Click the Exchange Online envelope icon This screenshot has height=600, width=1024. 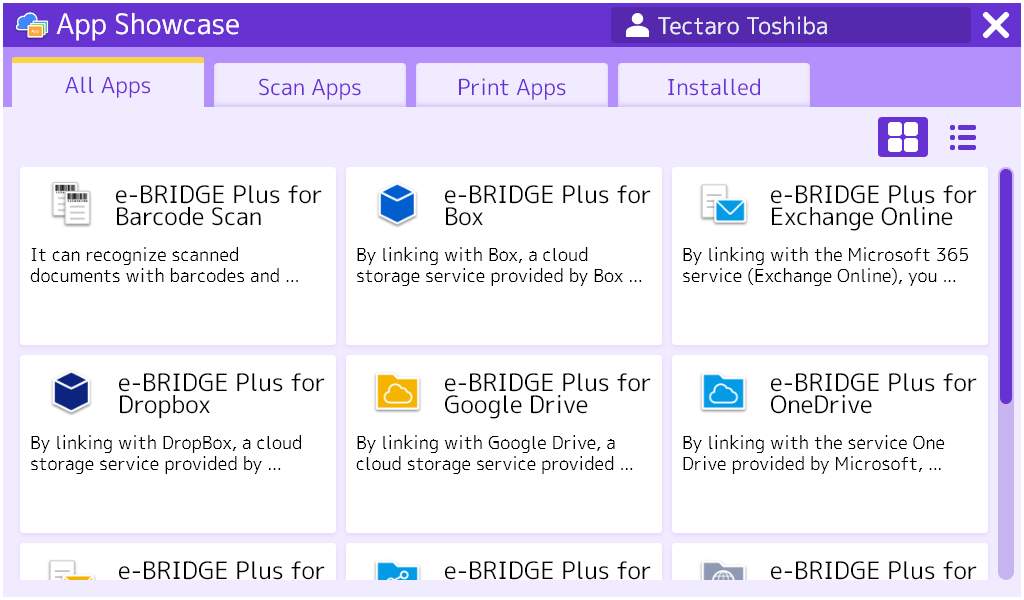click(723, 204)
